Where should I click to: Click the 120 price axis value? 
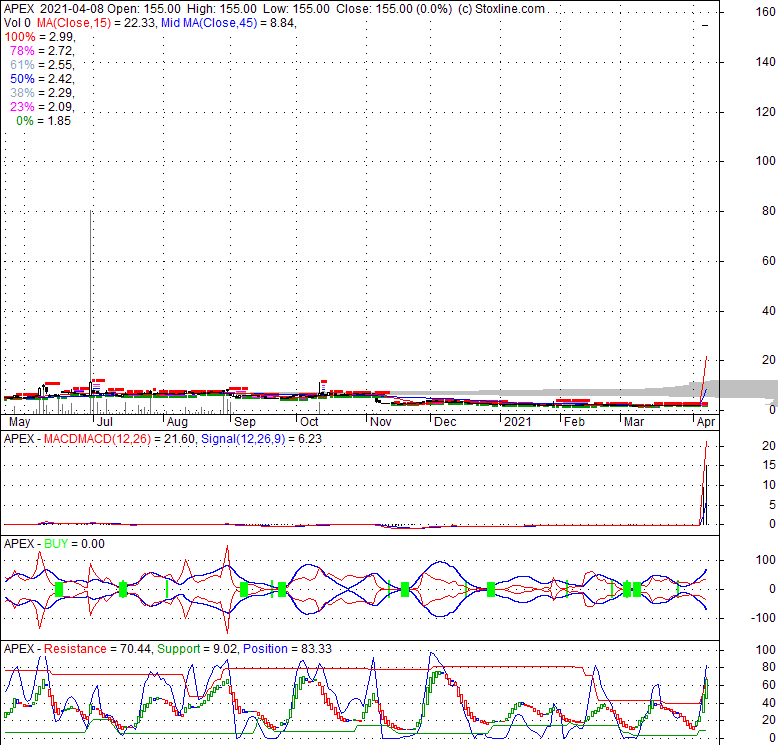[766, 112]
